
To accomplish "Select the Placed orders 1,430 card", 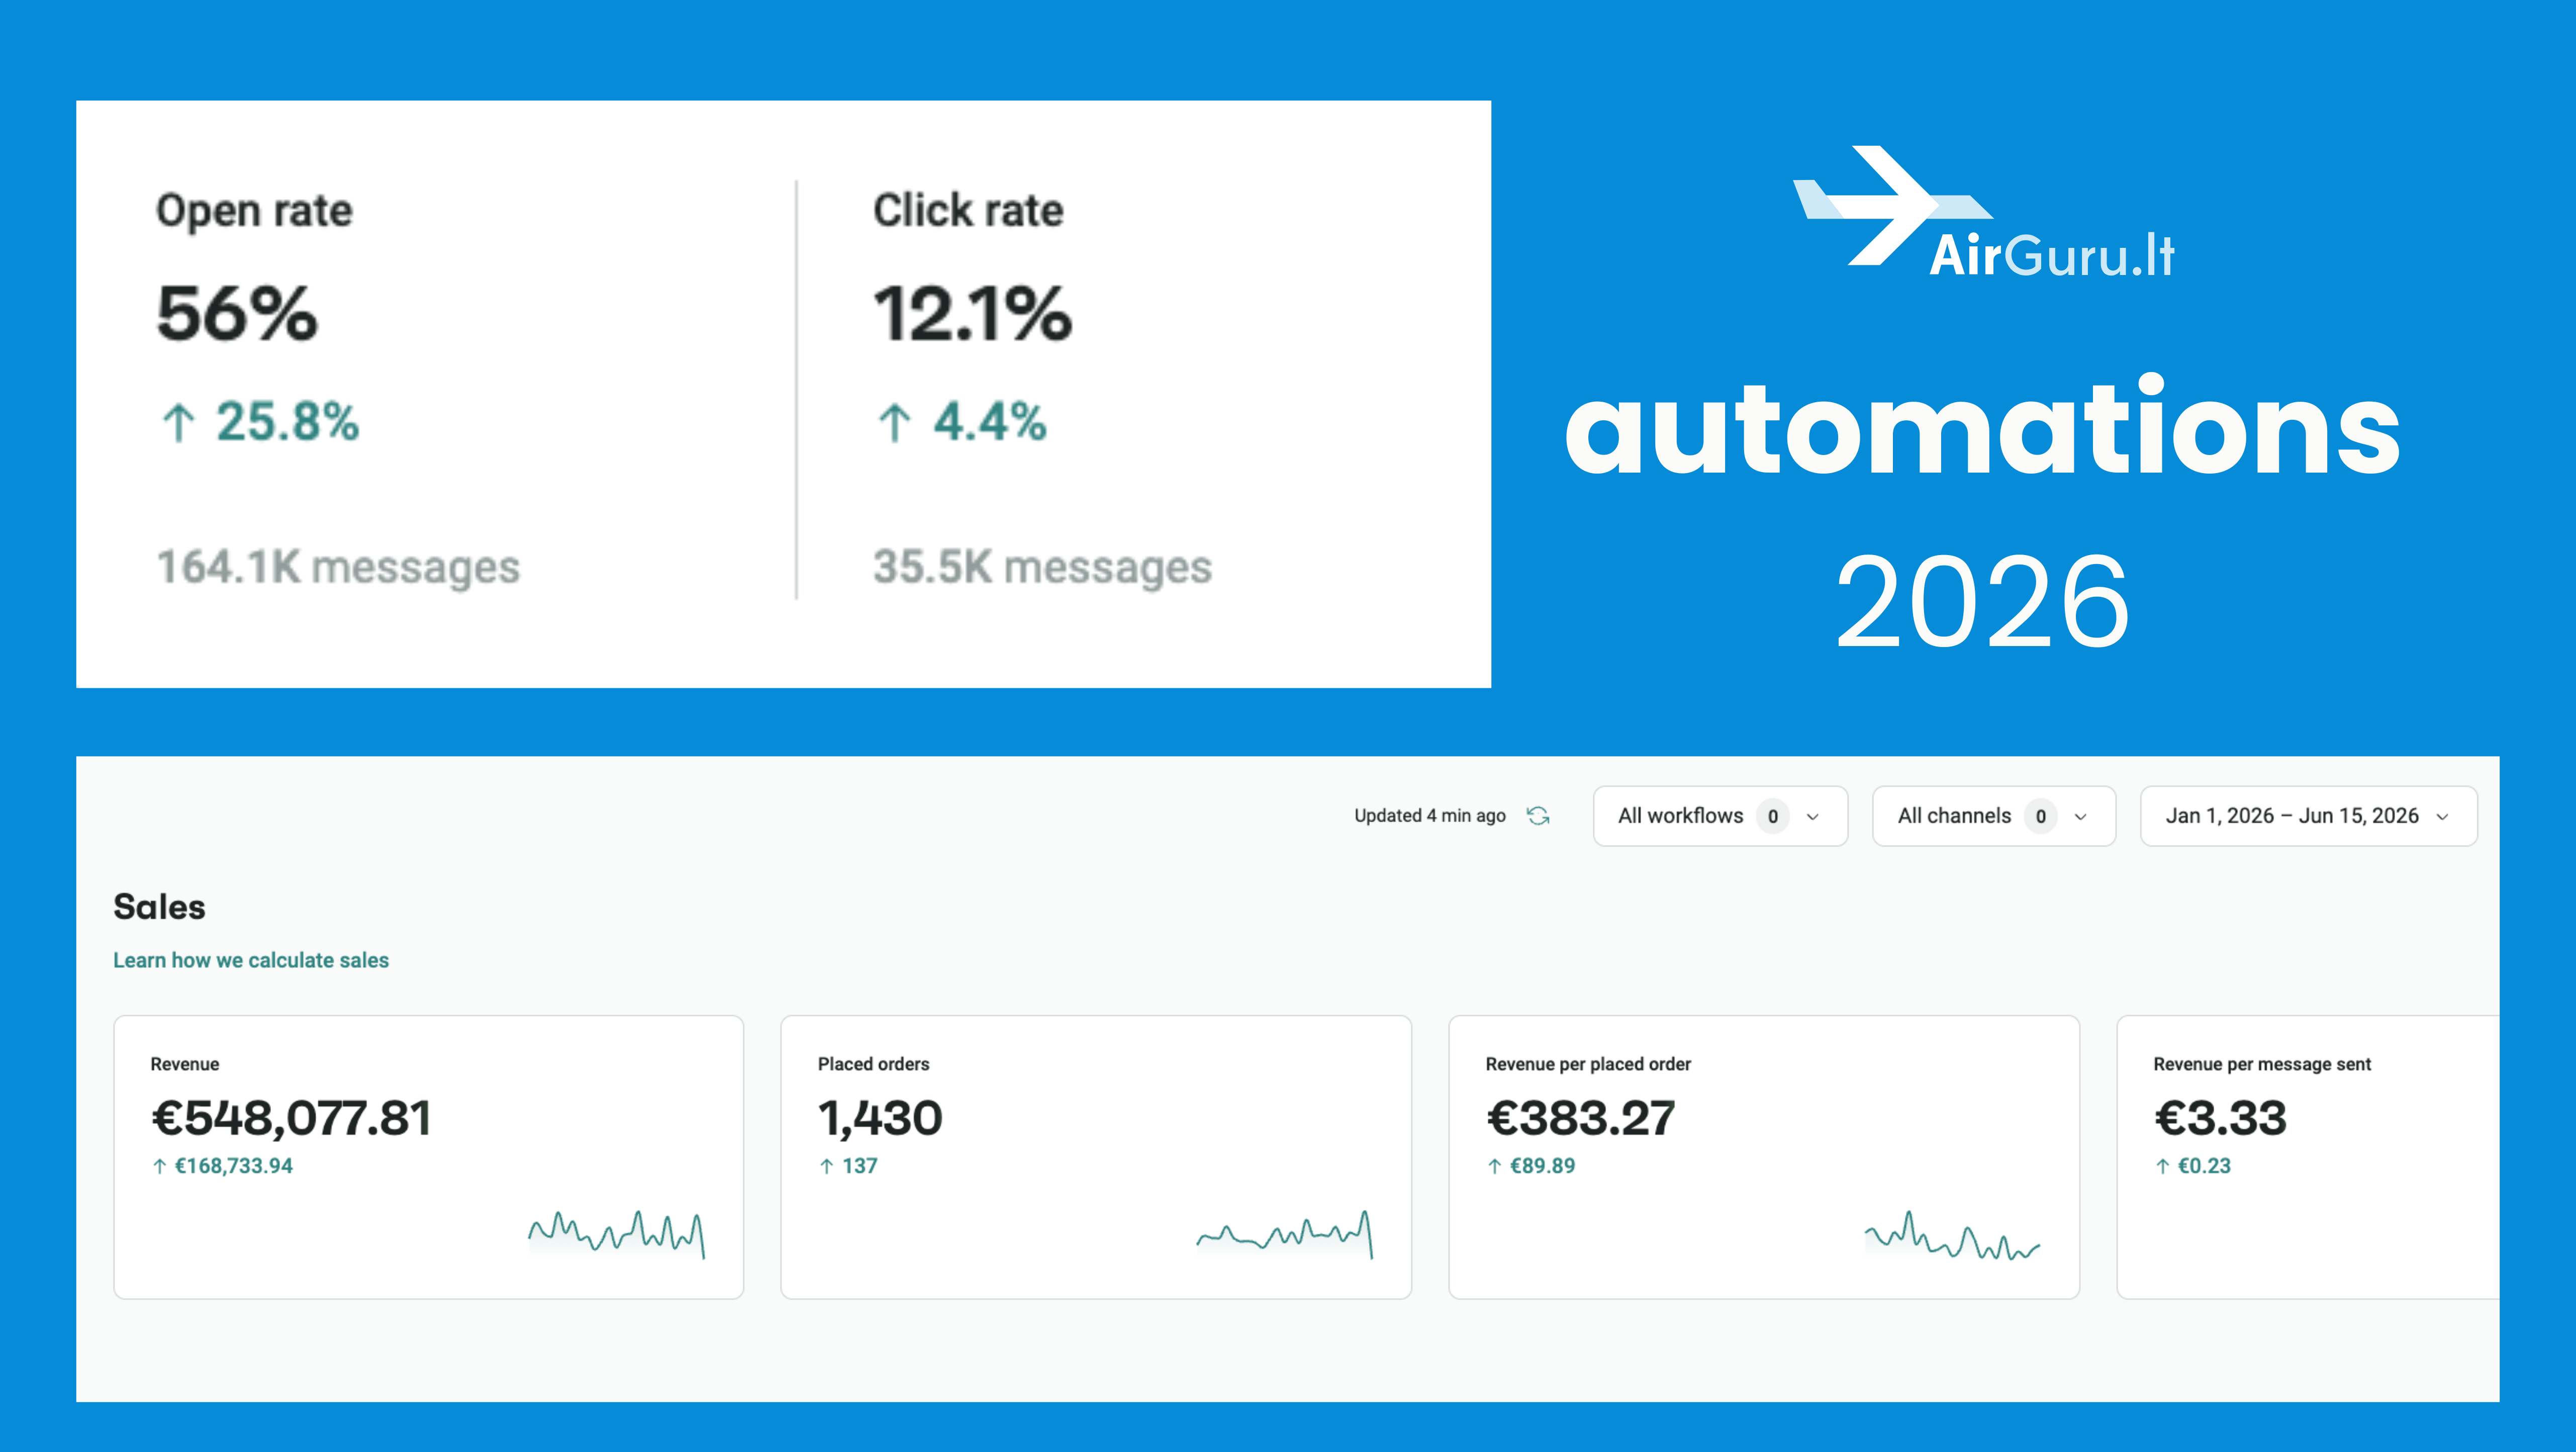I will 1096,1157.
